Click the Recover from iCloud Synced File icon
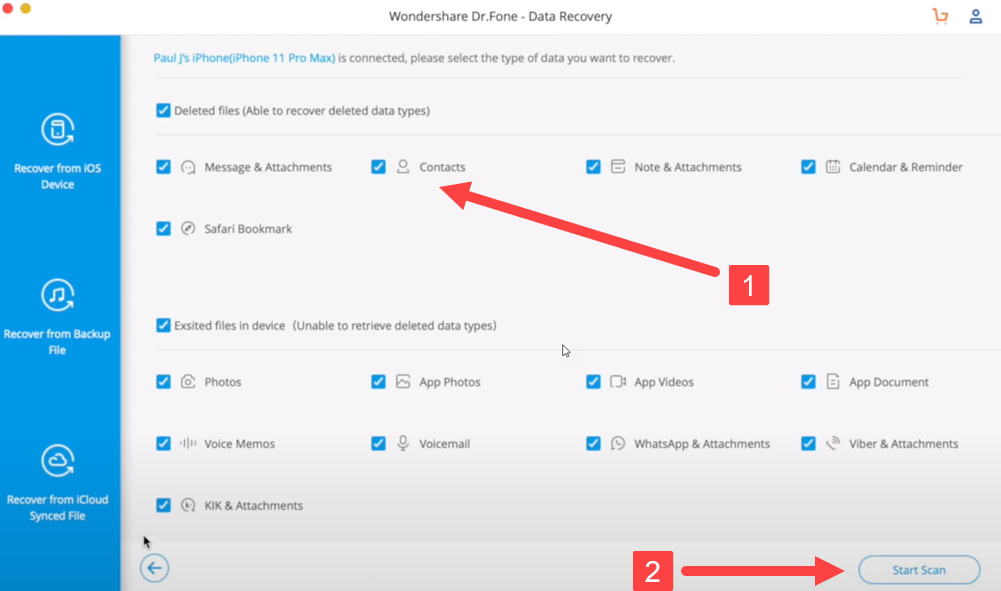The width and height of the screenshot is (1001, 591). (57, 461)
